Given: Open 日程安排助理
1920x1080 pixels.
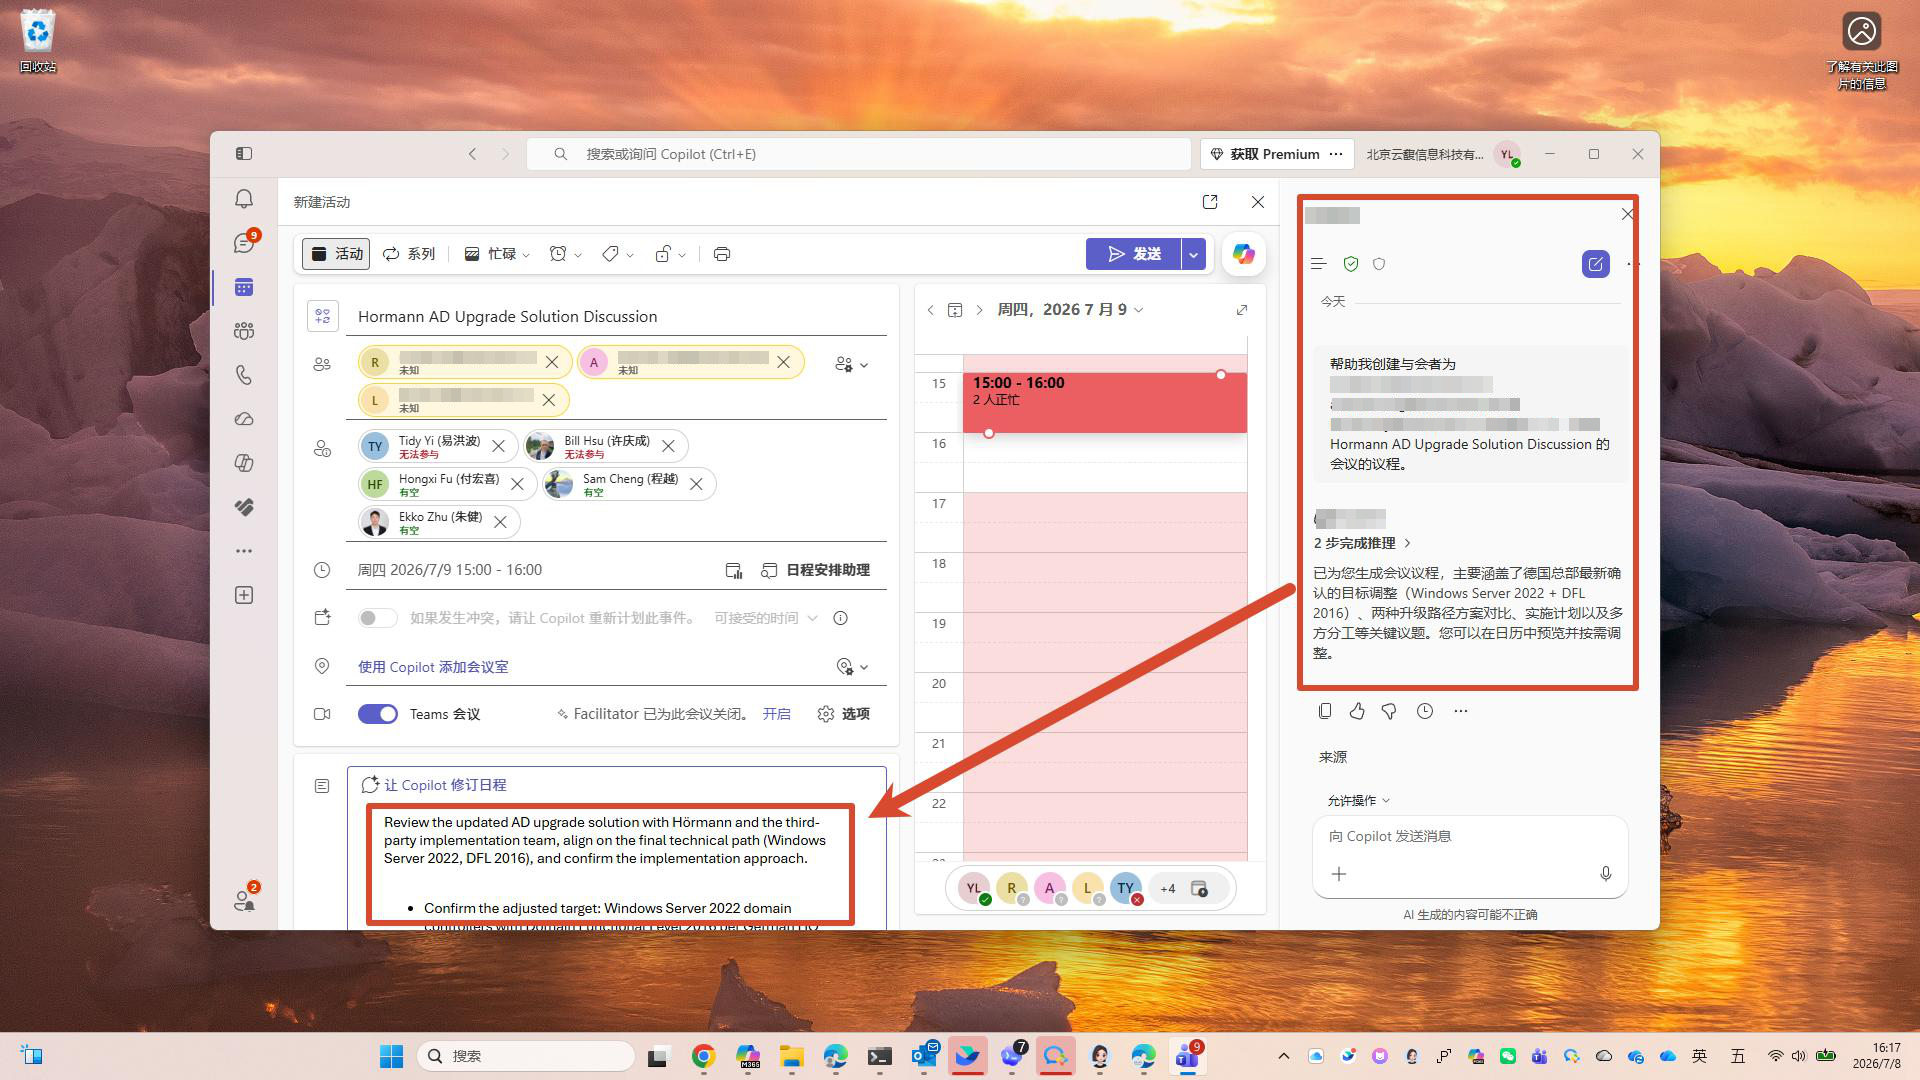Looking at the screenshot, I should tap(815, 570).
